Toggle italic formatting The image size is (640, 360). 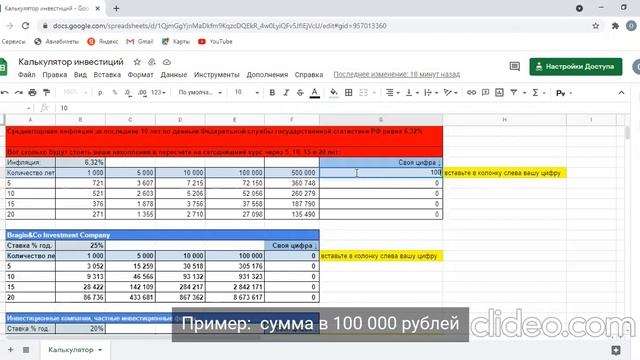pos(286,93)
